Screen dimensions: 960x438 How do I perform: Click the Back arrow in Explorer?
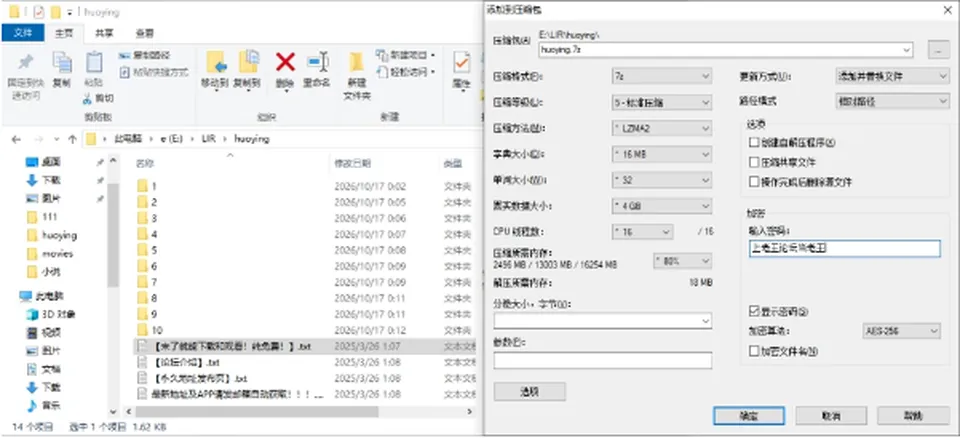pyautogui.click(x=17, y=139)
